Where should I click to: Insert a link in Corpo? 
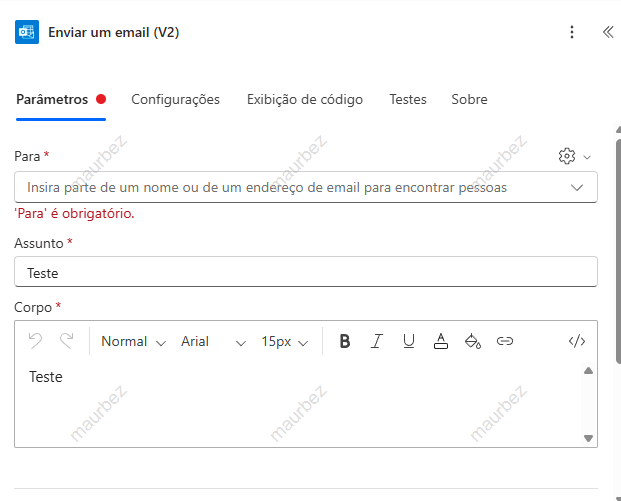click(505, 341)
